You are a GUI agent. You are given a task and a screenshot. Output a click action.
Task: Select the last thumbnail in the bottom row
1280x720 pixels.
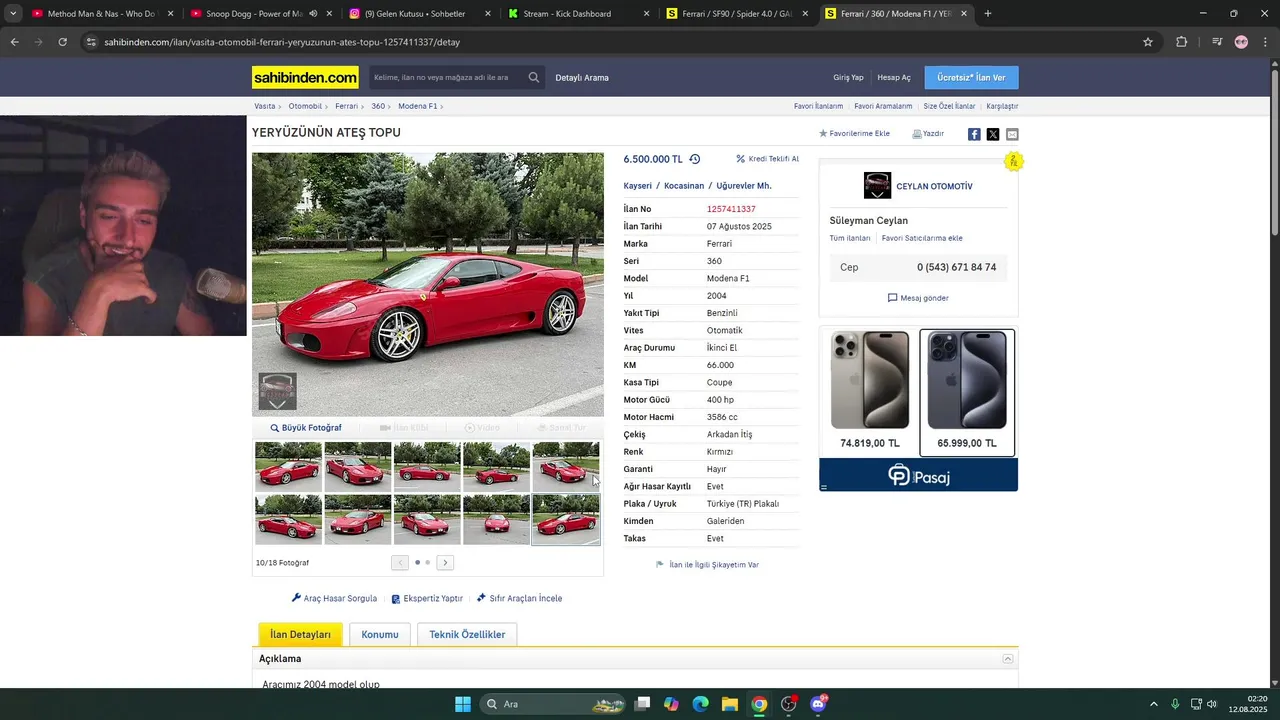click(566, 519)
